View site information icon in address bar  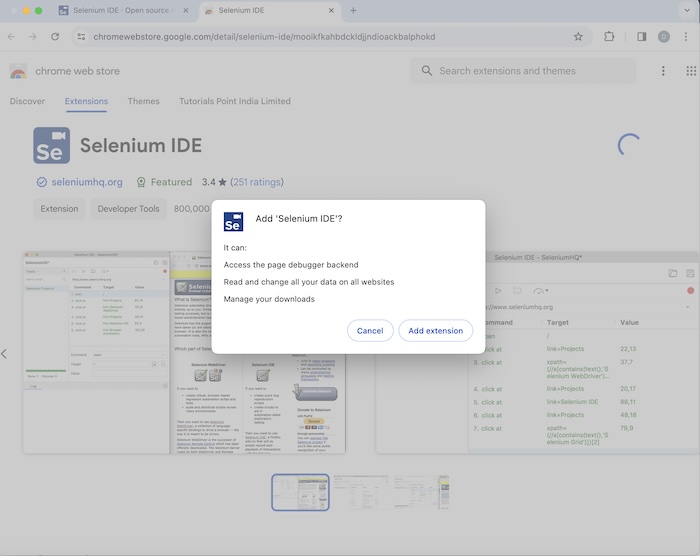[x=81, y=37]
